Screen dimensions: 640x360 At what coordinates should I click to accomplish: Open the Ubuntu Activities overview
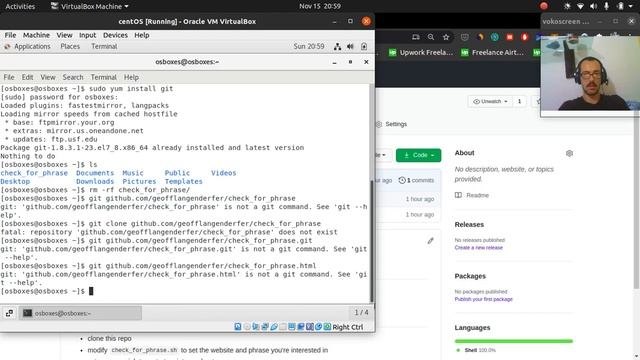(20, 6)
